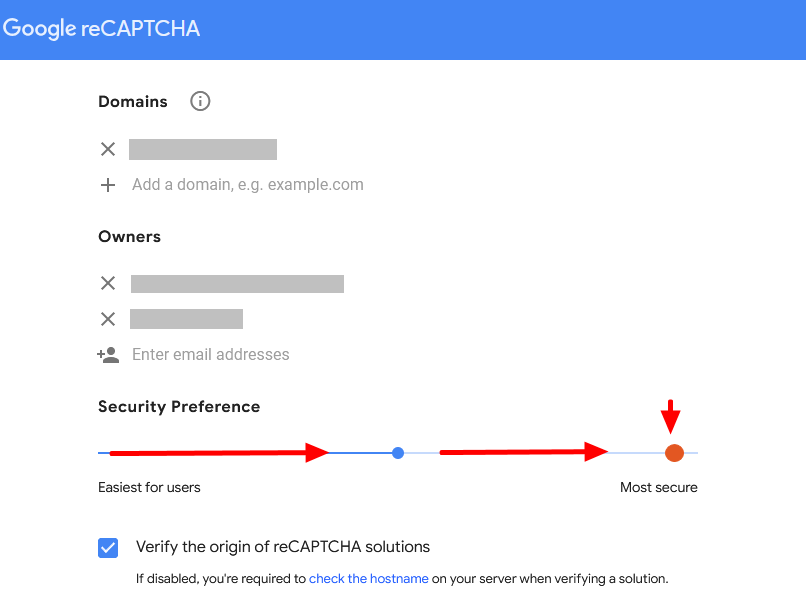Click the add-person icon beside email addresses

coord(108,354)
